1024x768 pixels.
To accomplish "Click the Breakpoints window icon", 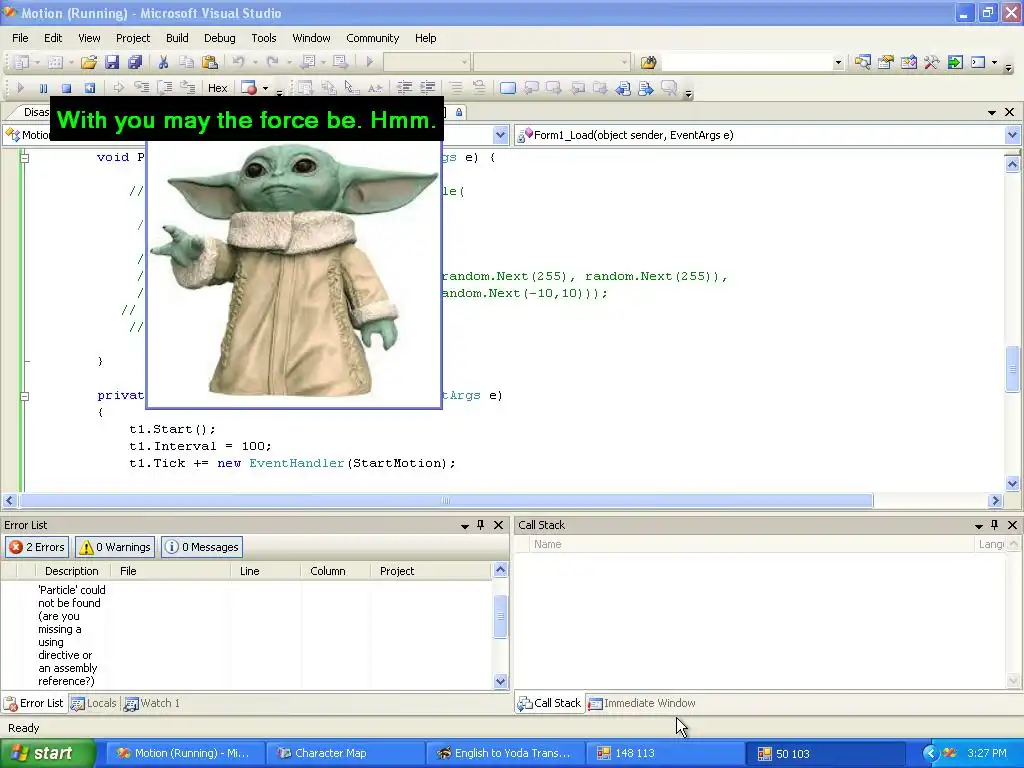I will coord(249,88).
